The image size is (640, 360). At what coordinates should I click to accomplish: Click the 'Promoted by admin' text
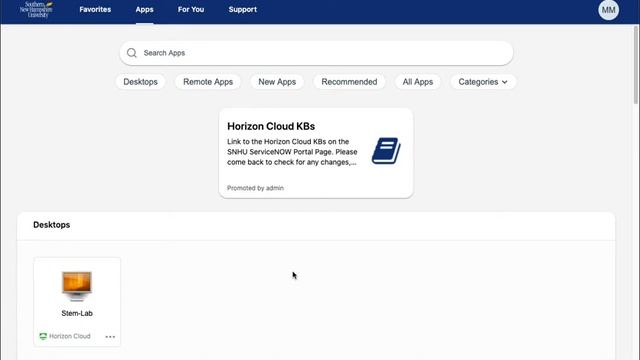coord(255,188)
